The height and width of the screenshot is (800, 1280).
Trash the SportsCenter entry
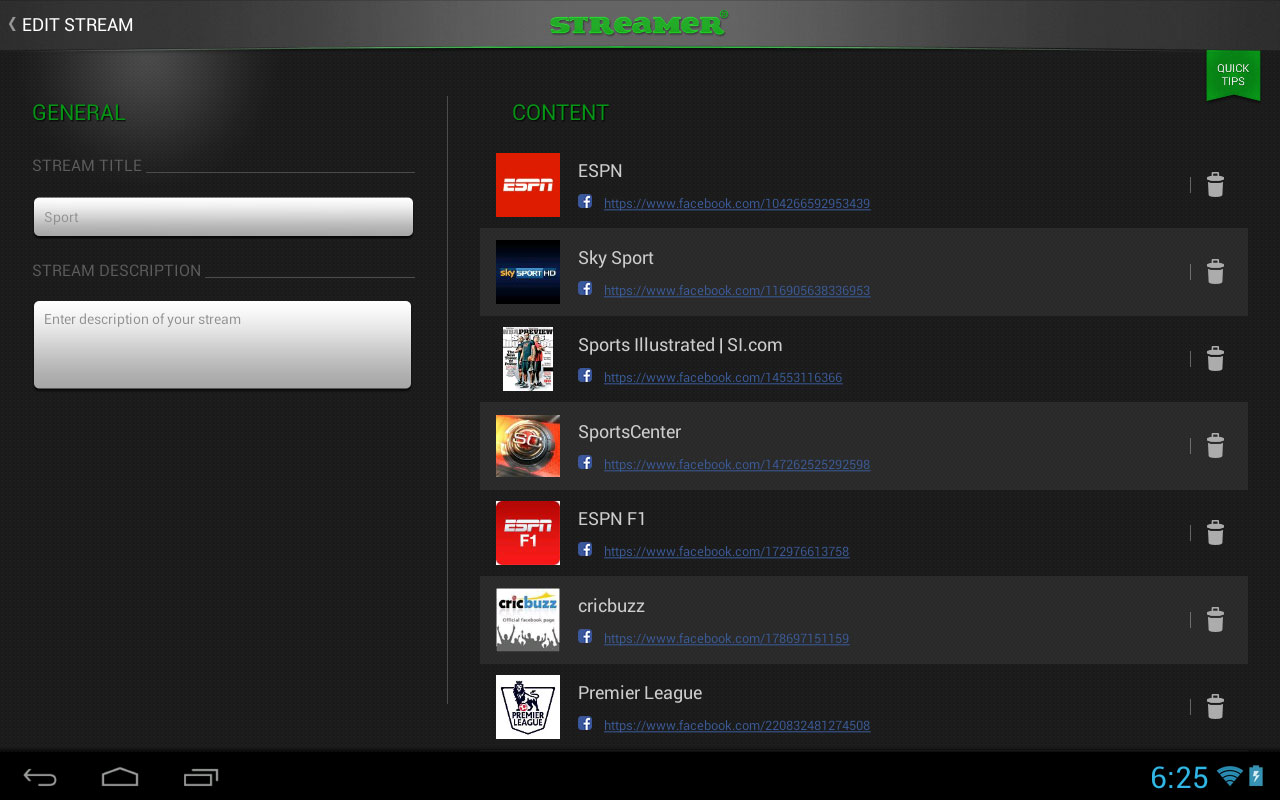pyautogui.click(x=1215, y=446)
